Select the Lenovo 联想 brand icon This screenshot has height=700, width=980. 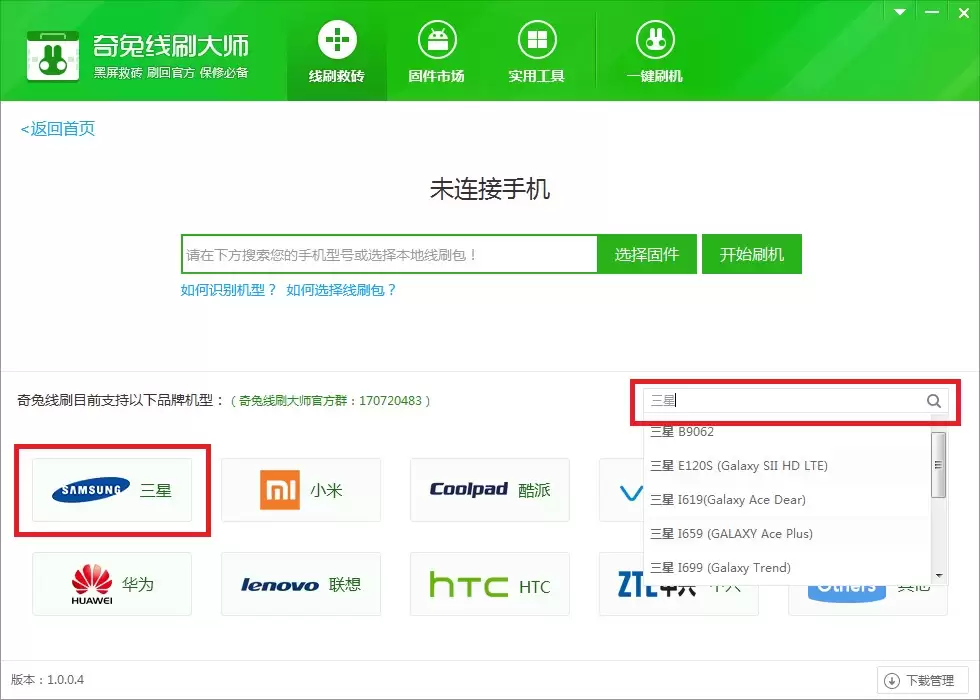(x=300, y=584)
